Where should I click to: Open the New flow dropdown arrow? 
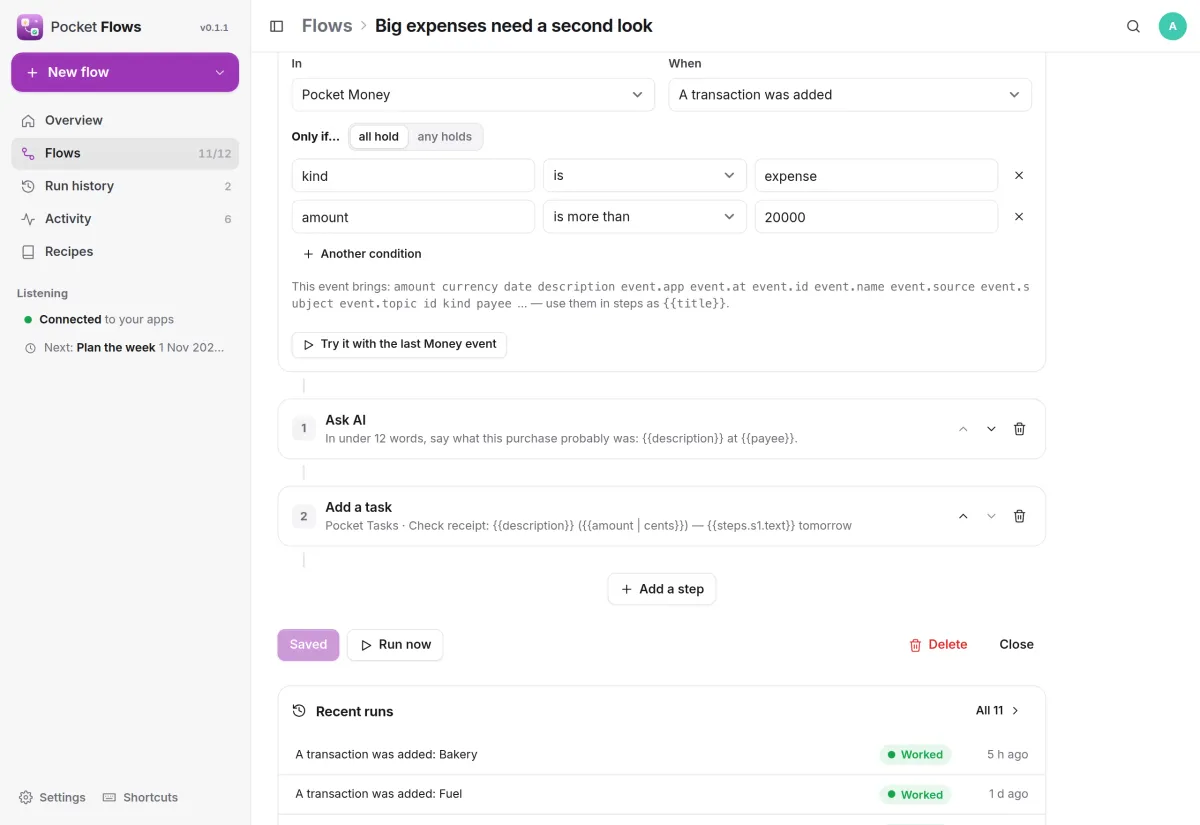[220, 72]
